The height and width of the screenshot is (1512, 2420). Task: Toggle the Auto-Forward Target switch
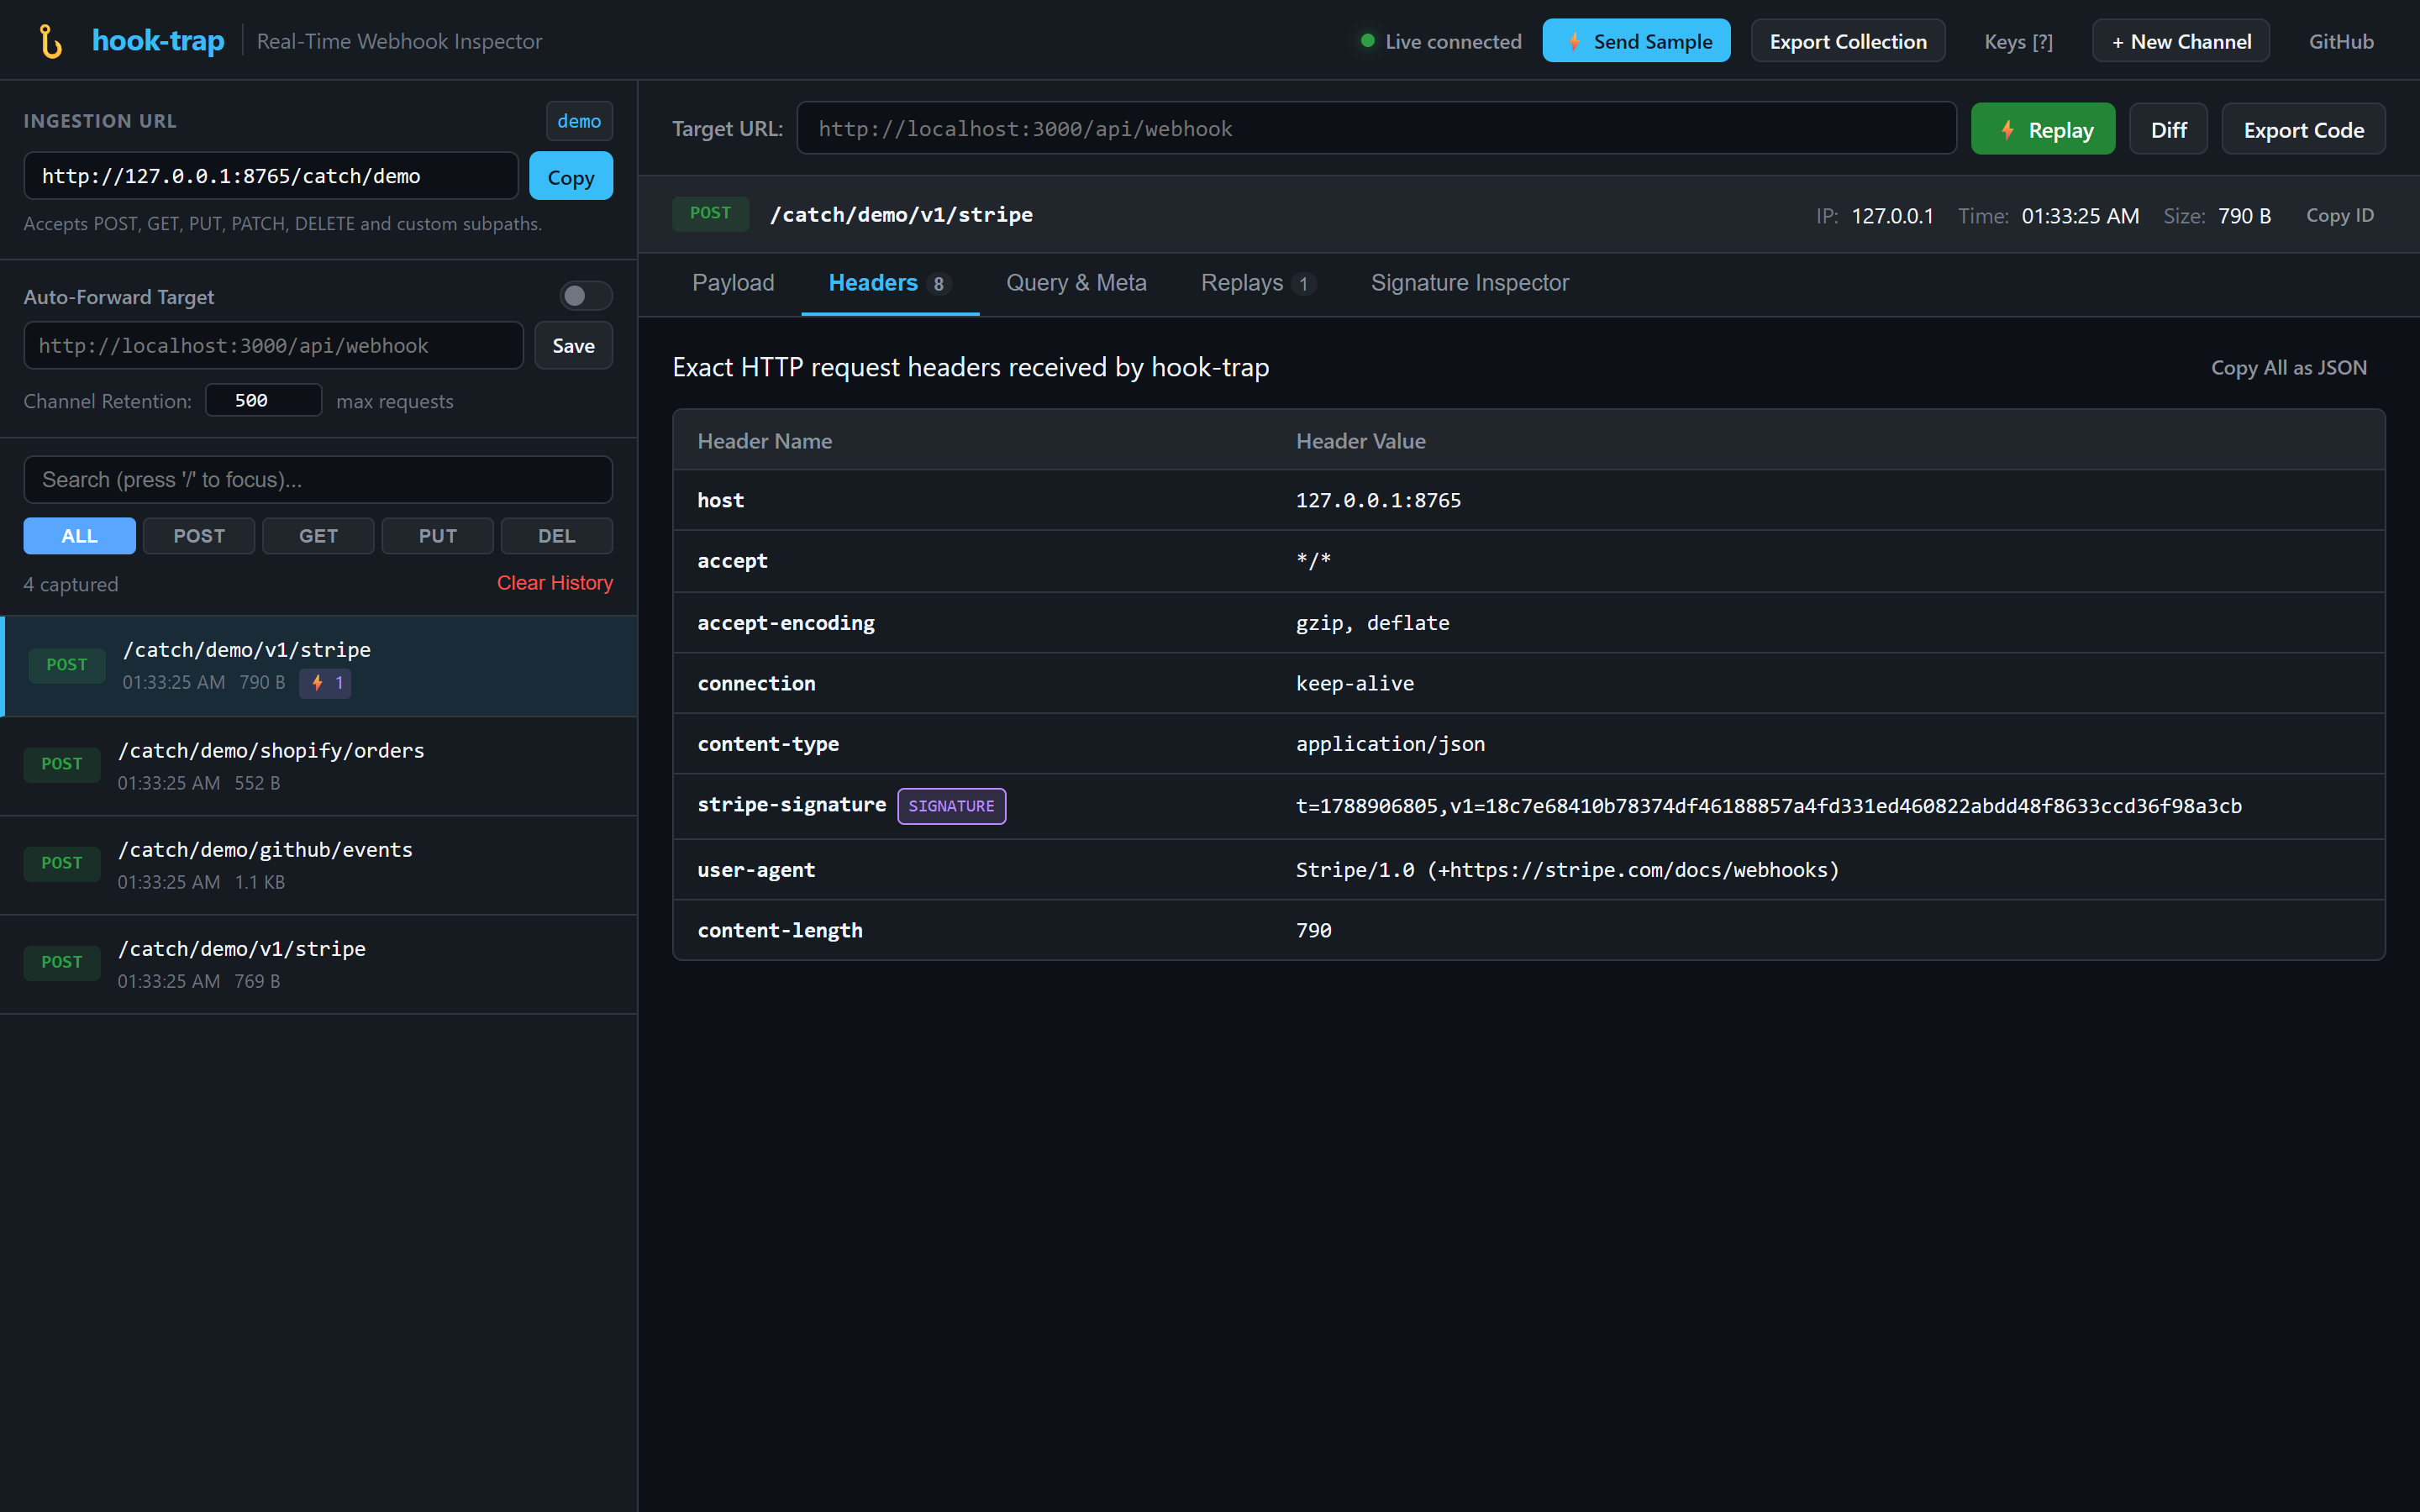[586, 296]
